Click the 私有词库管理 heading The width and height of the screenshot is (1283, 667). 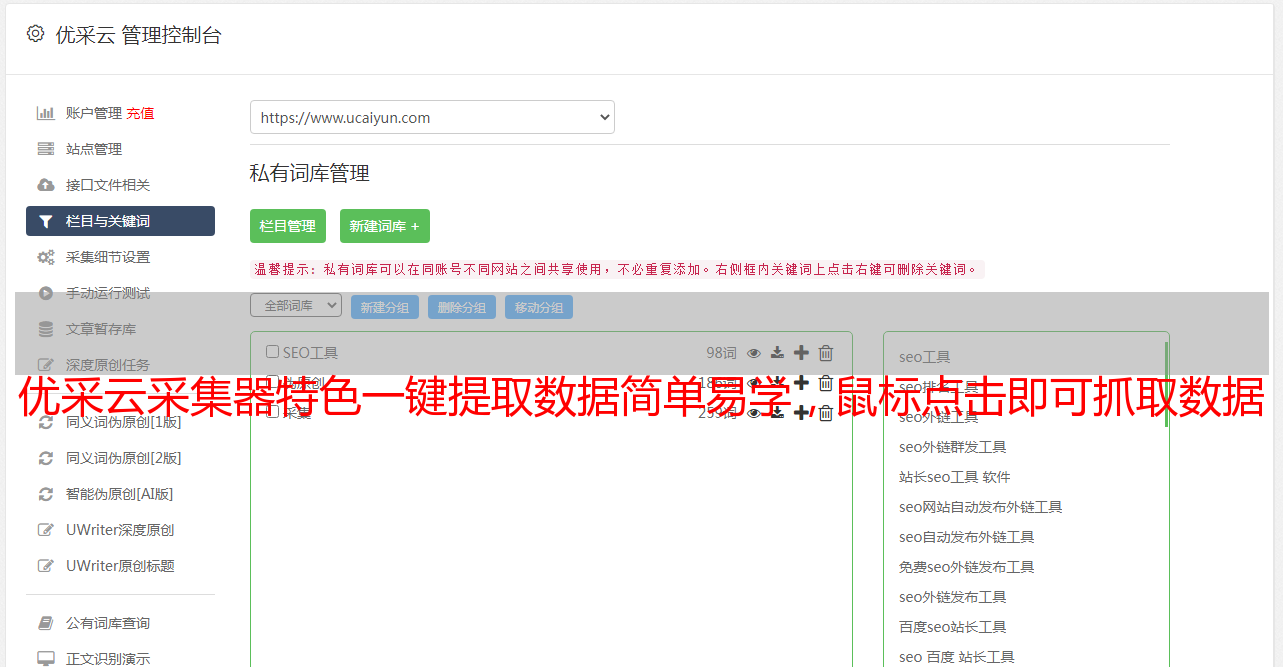(x=310, y=174)
